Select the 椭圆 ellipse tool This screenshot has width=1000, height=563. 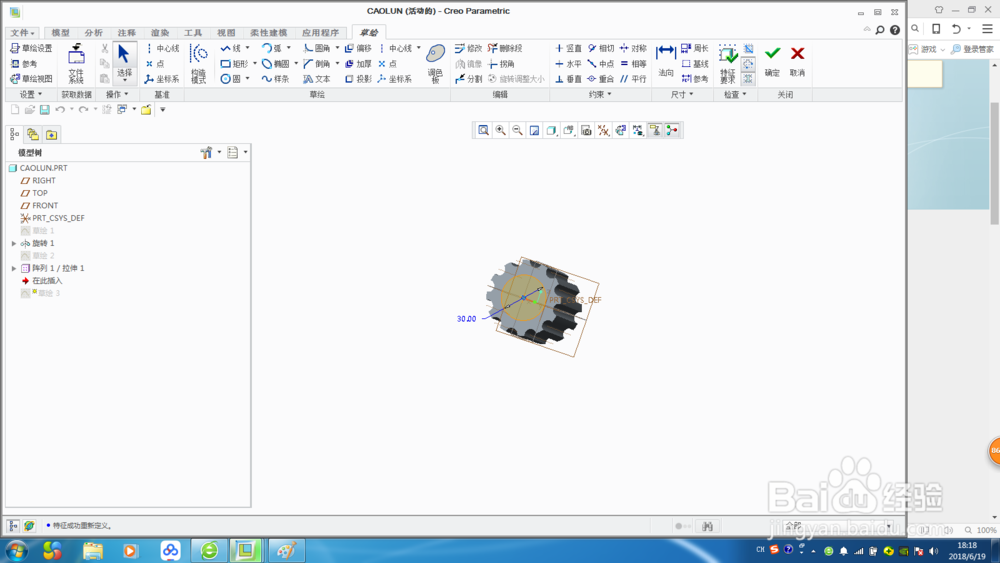click(276, 64)
